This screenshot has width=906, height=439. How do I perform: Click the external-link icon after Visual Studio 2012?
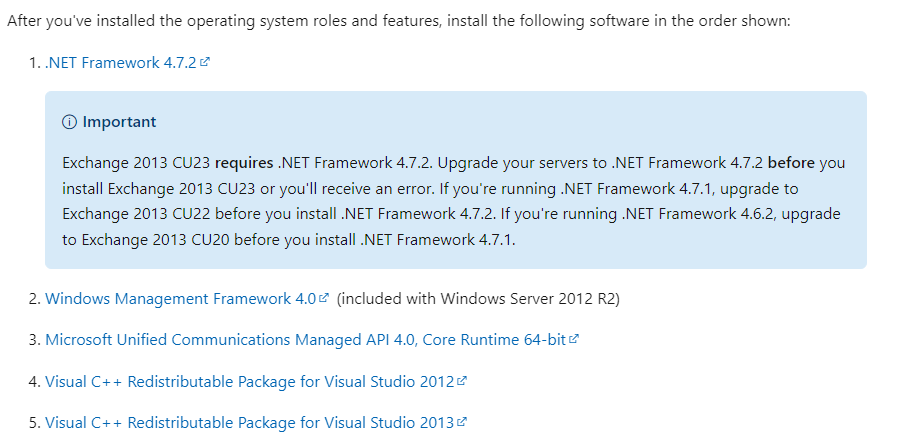[x=462, y=381]
